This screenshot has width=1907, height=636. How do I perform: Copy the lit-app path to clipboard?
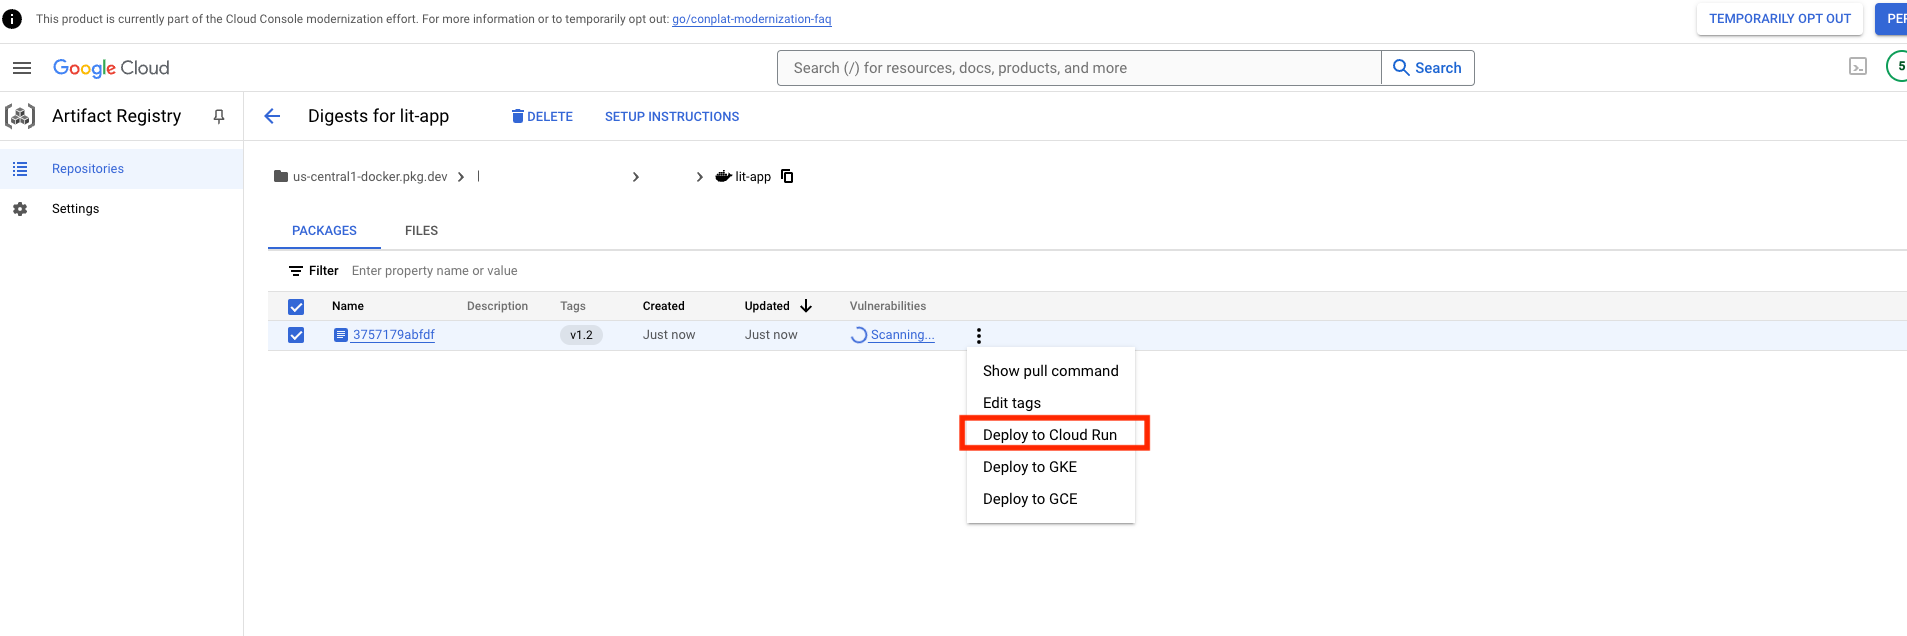(787, 176)
